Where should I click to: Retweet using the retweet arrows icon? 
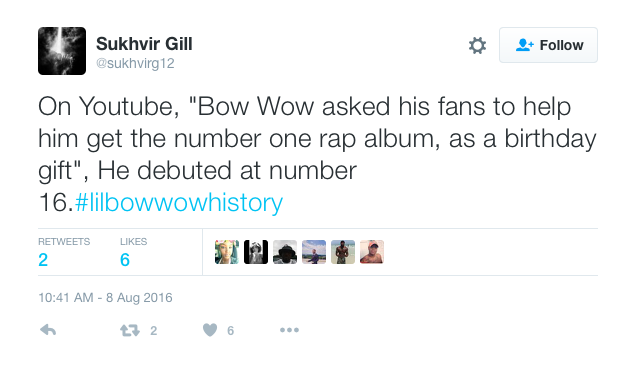(x=130, y=331)
